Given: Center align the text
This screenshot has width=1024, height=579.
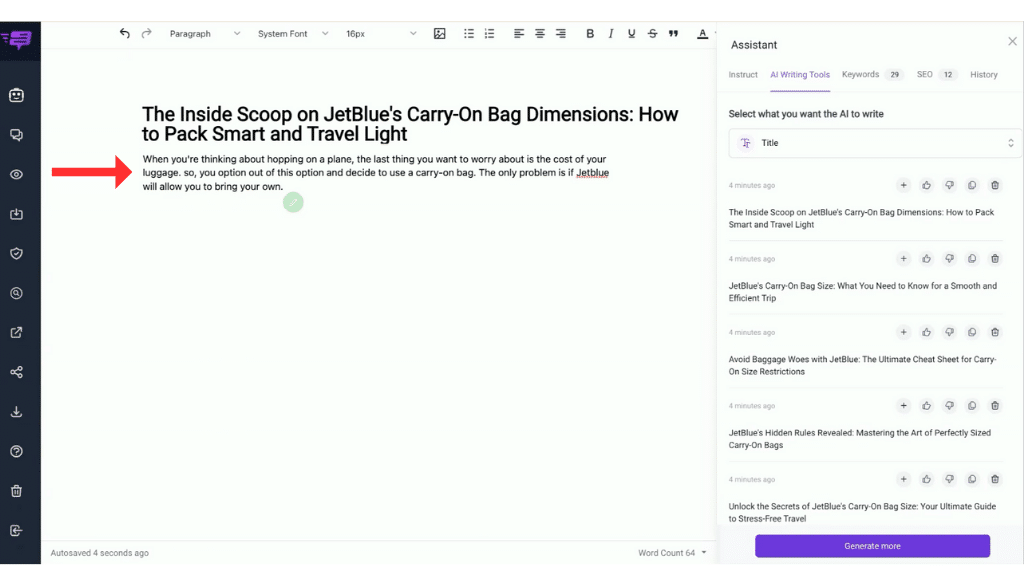Looking at the screenshot, I should 539,34.
